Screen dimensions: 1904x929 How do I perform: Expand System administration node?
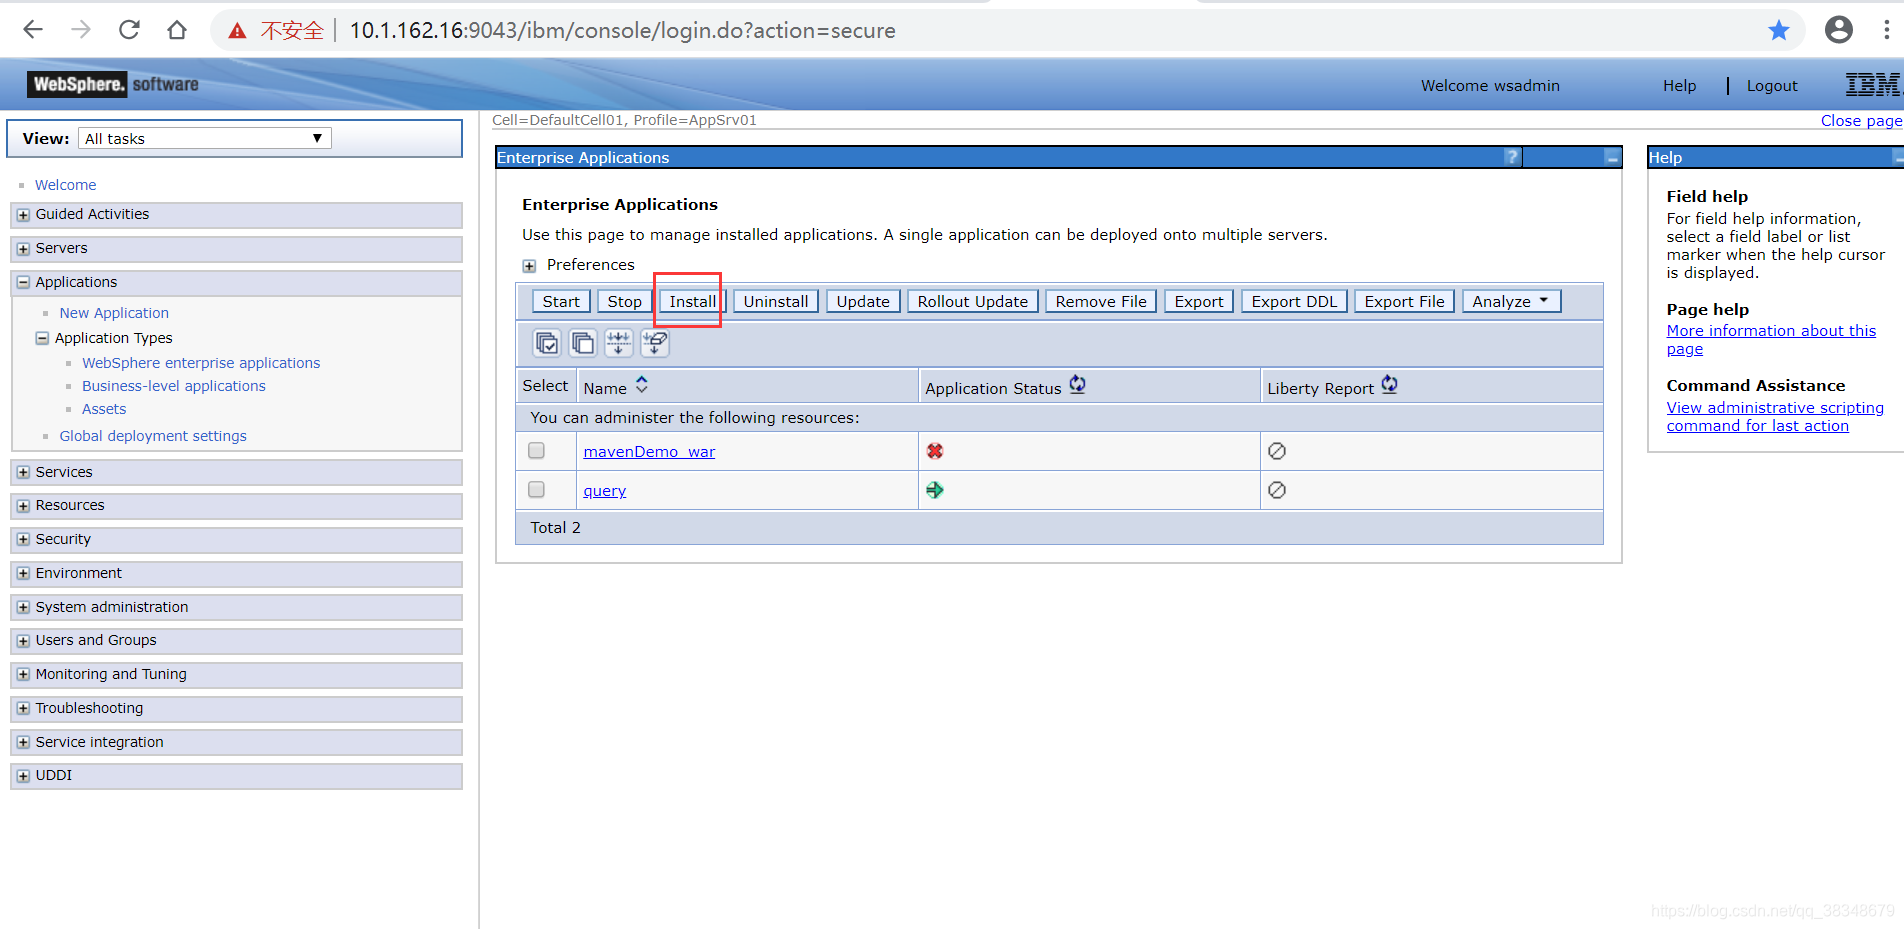pyautogui.click(x=23, y=607)
